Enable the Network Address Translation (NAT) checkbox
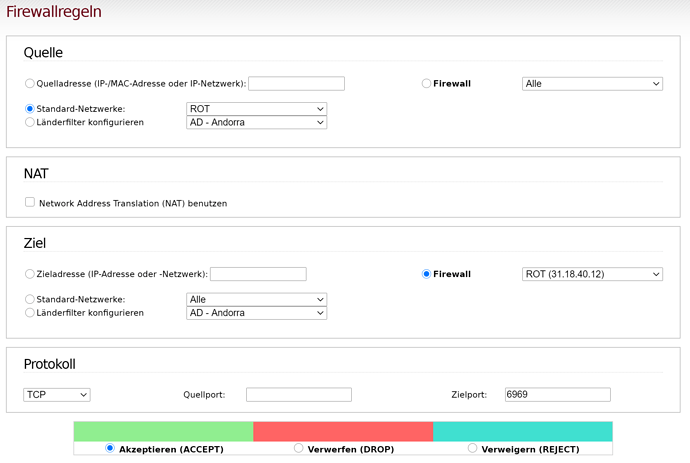Screen dimensions: 690x463 29,202
